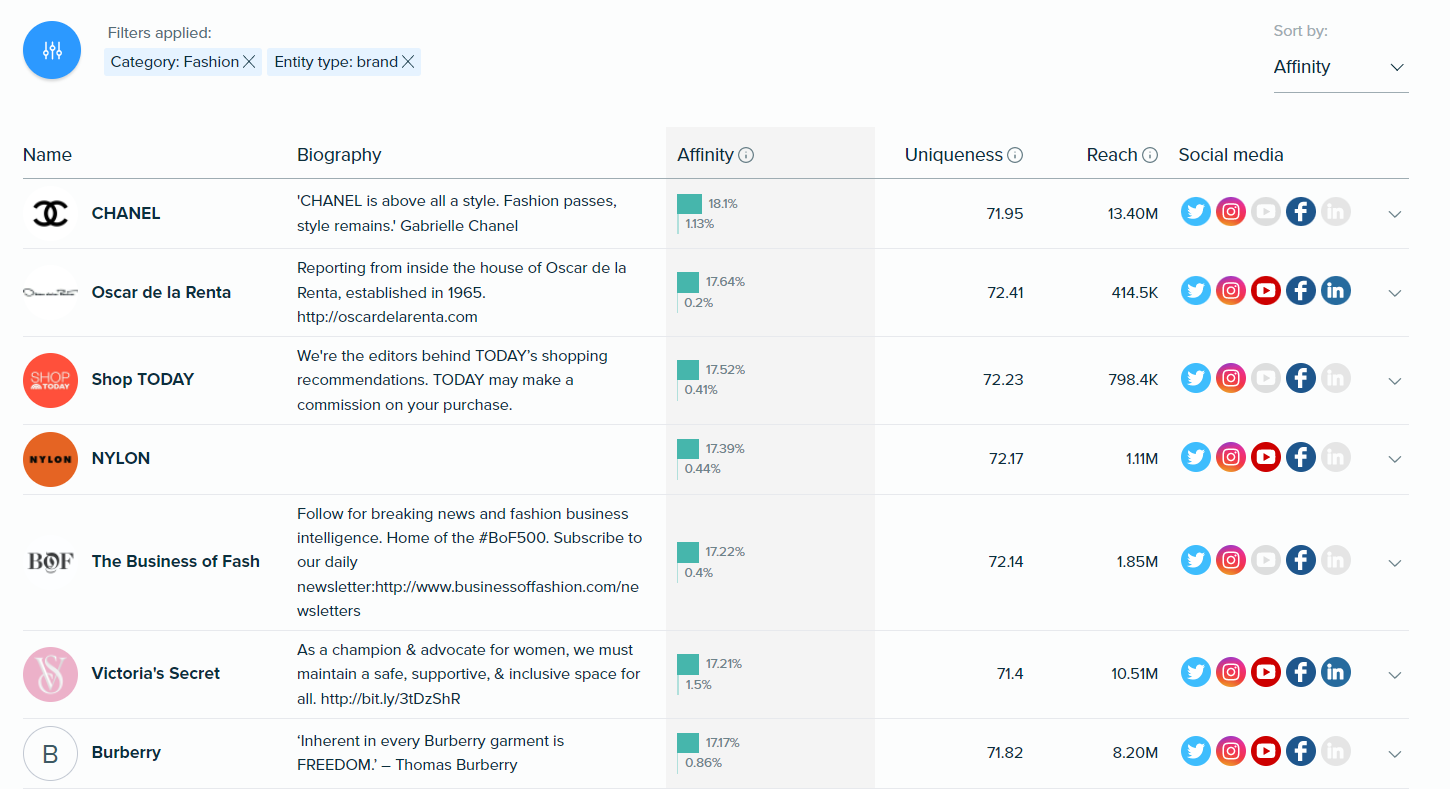Click Burberry's 17.17% affinity bar

(688, 743)
